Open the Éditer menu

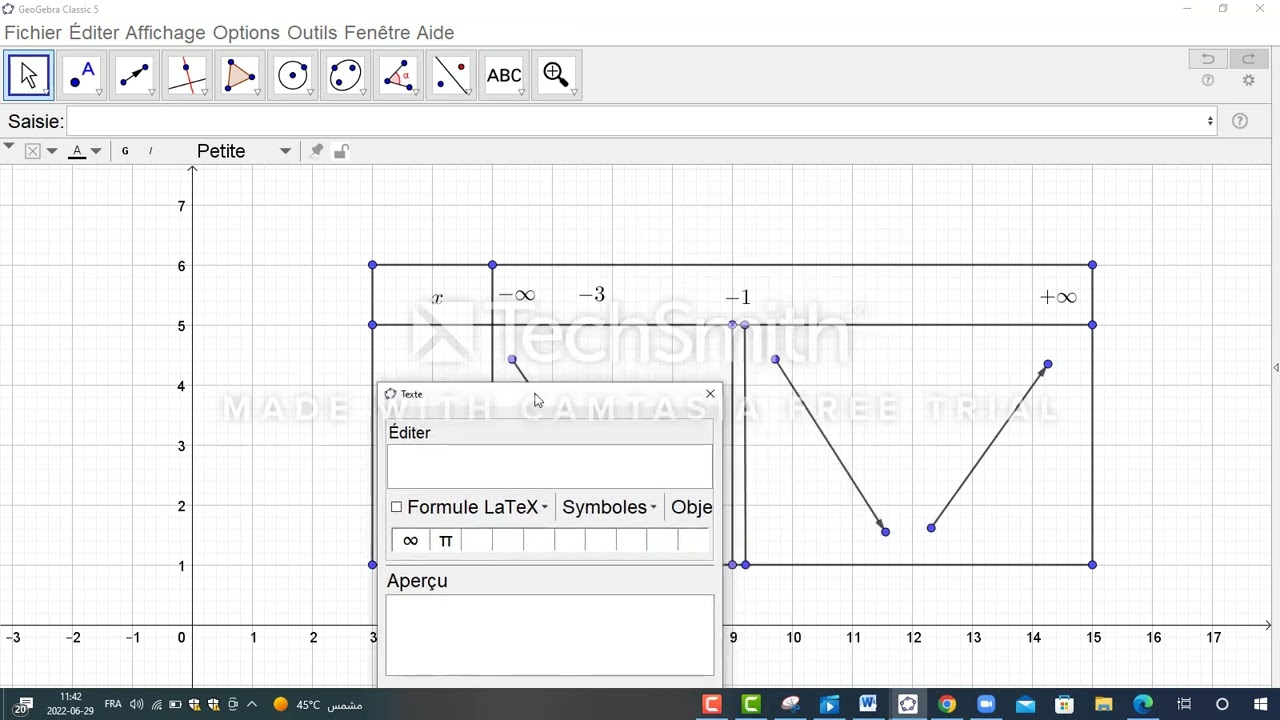(94, 33)
